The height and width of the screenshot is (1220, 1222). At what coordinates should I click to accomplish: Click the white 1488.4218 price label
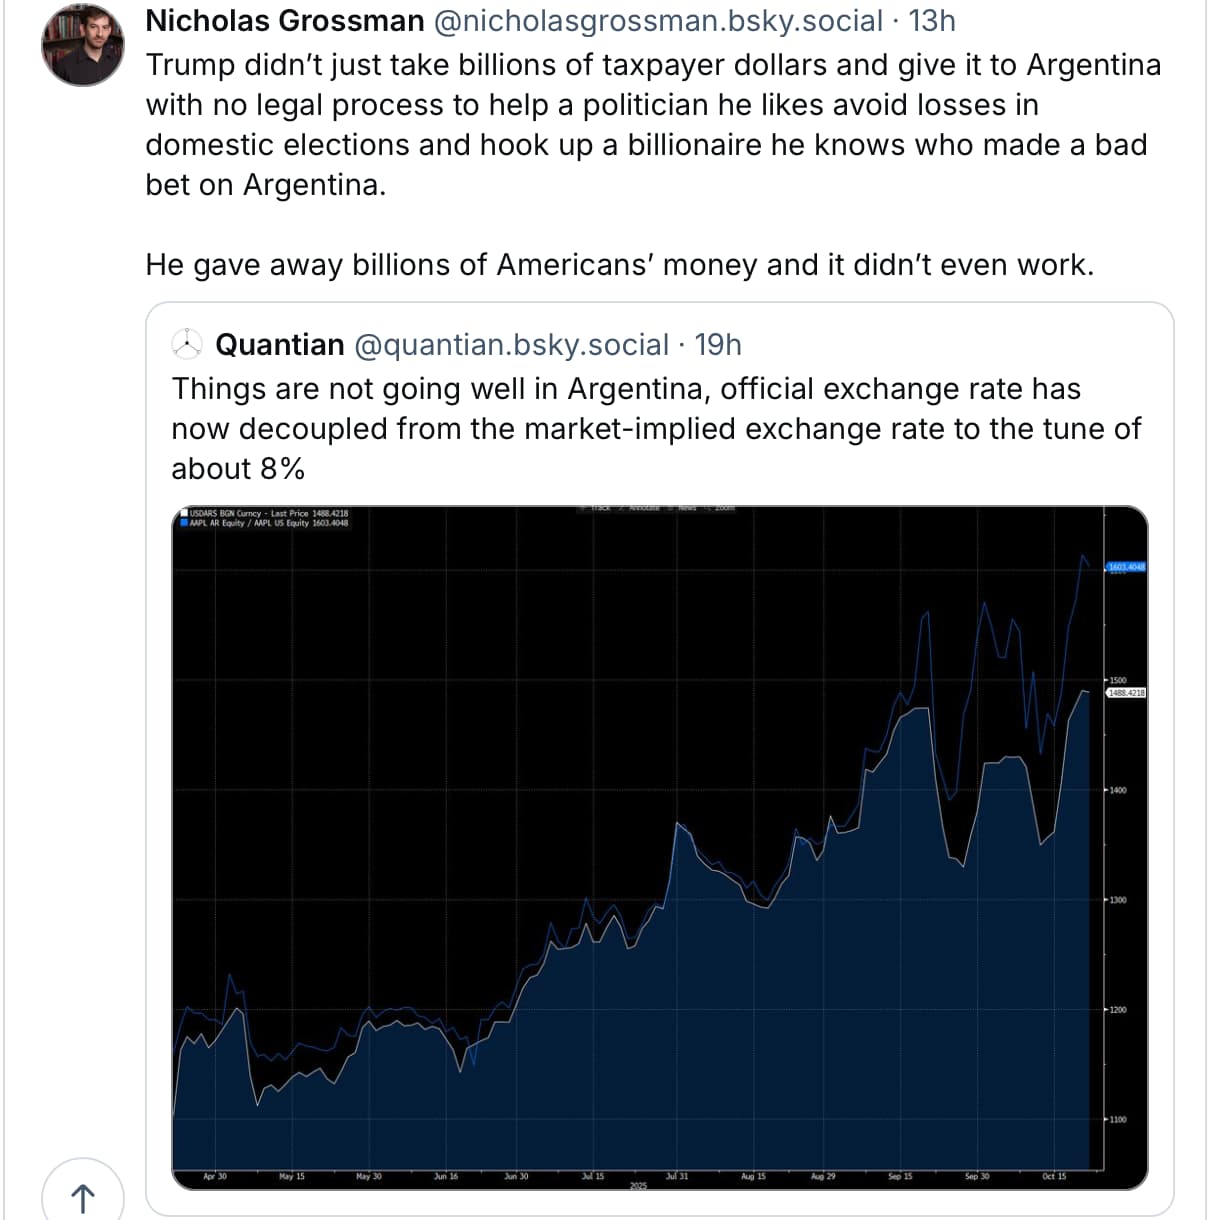pyautogui.click(x=1126, y=692)
